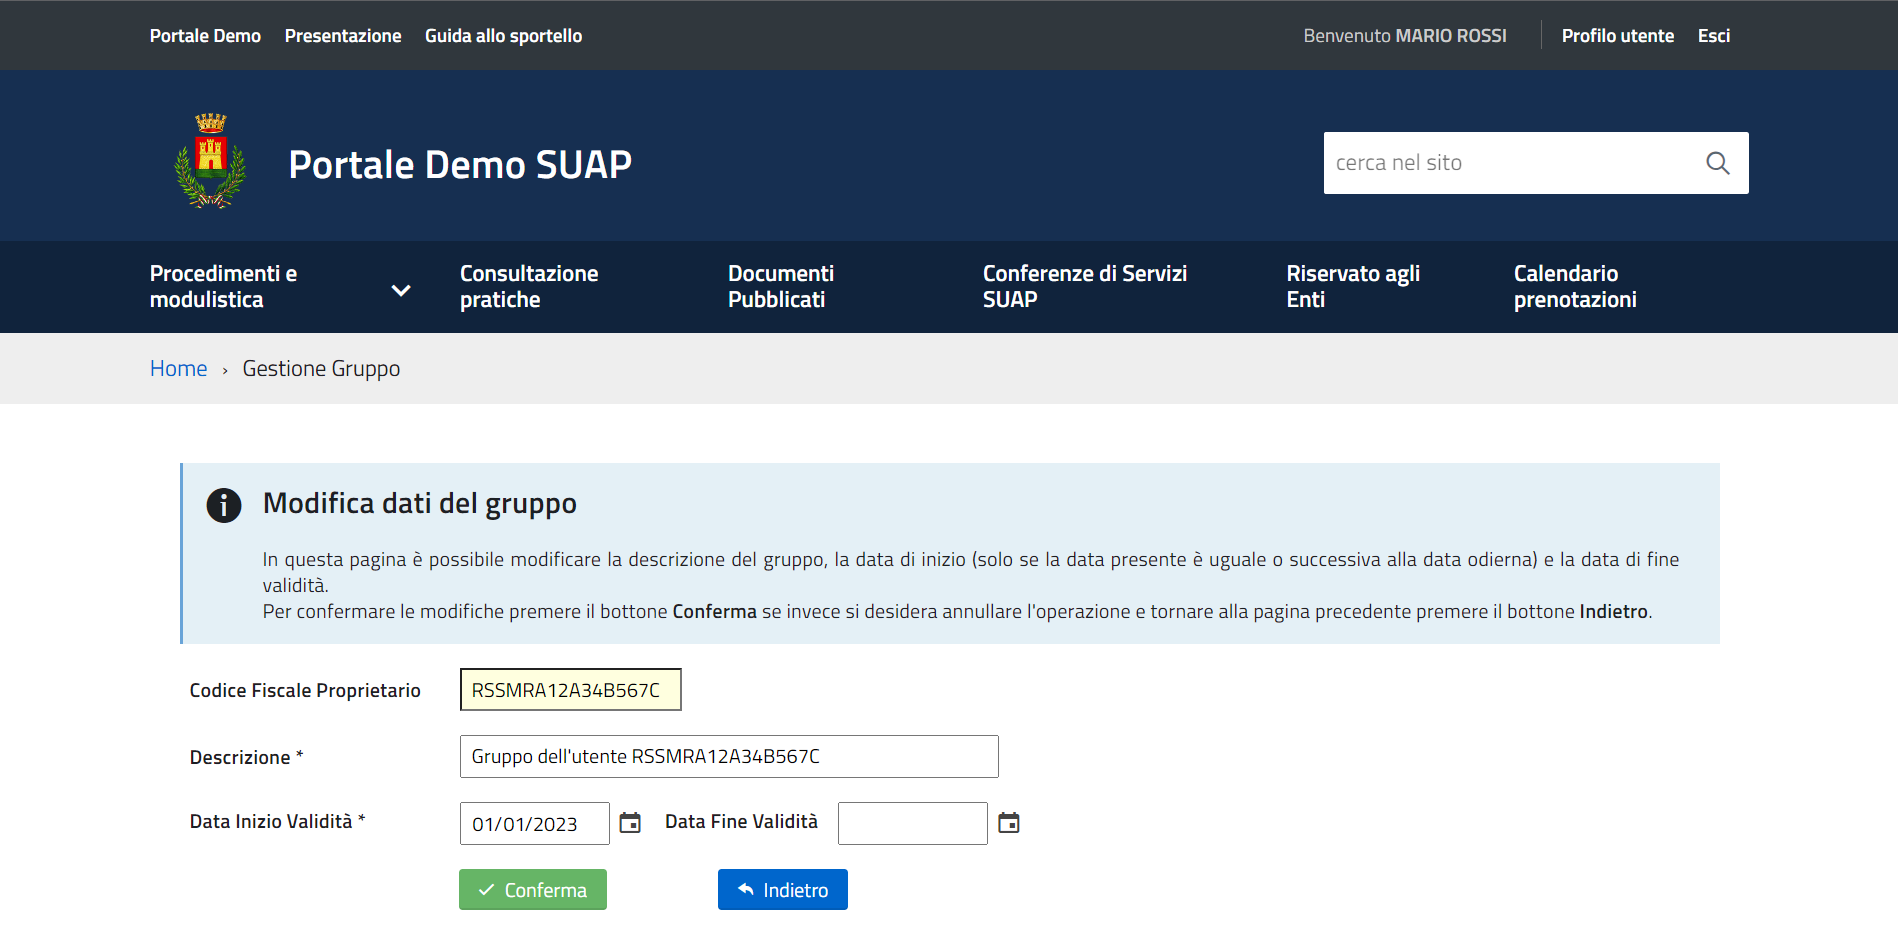Click the municipality coat of arms logo
Screen dimensions: 1898x935
pyautogui.click(x=210, y=161)
